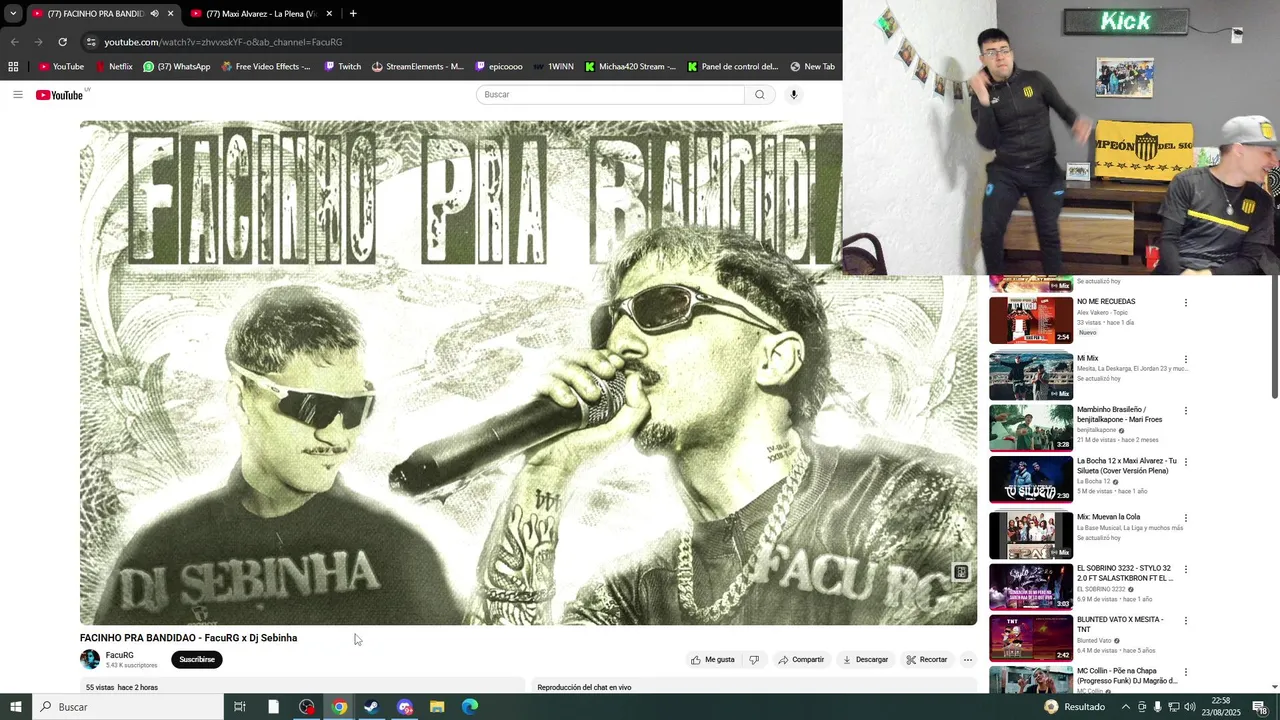Image resolution: width=1280 pixels, height=720 pixels.
Task: Open options menu for Mambinho Brasileño
Action: pyautogui.click(x=1186, y=411)
